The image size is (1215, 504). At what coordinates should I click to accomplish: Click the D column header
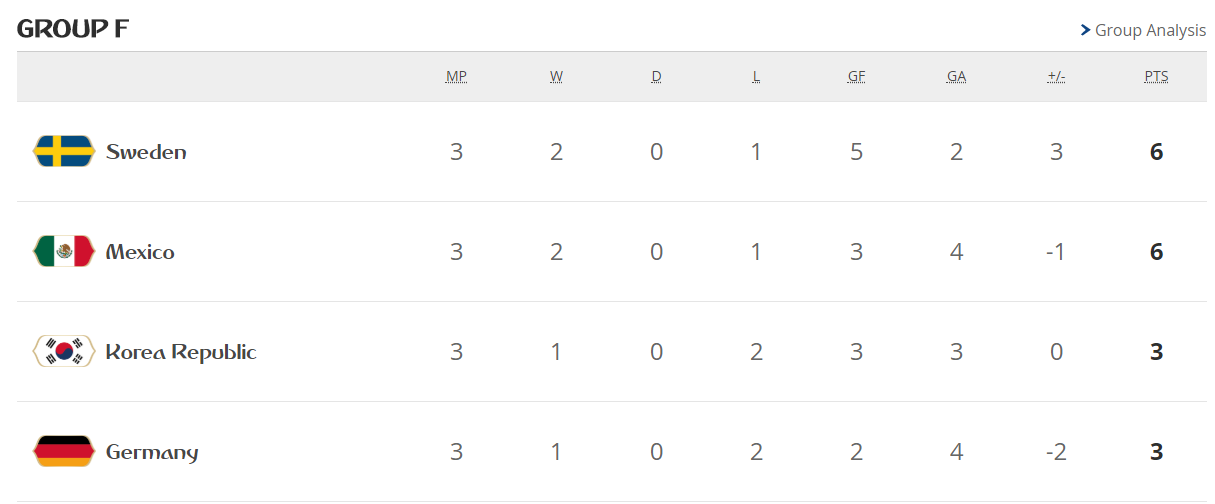(x=656, y=77)
